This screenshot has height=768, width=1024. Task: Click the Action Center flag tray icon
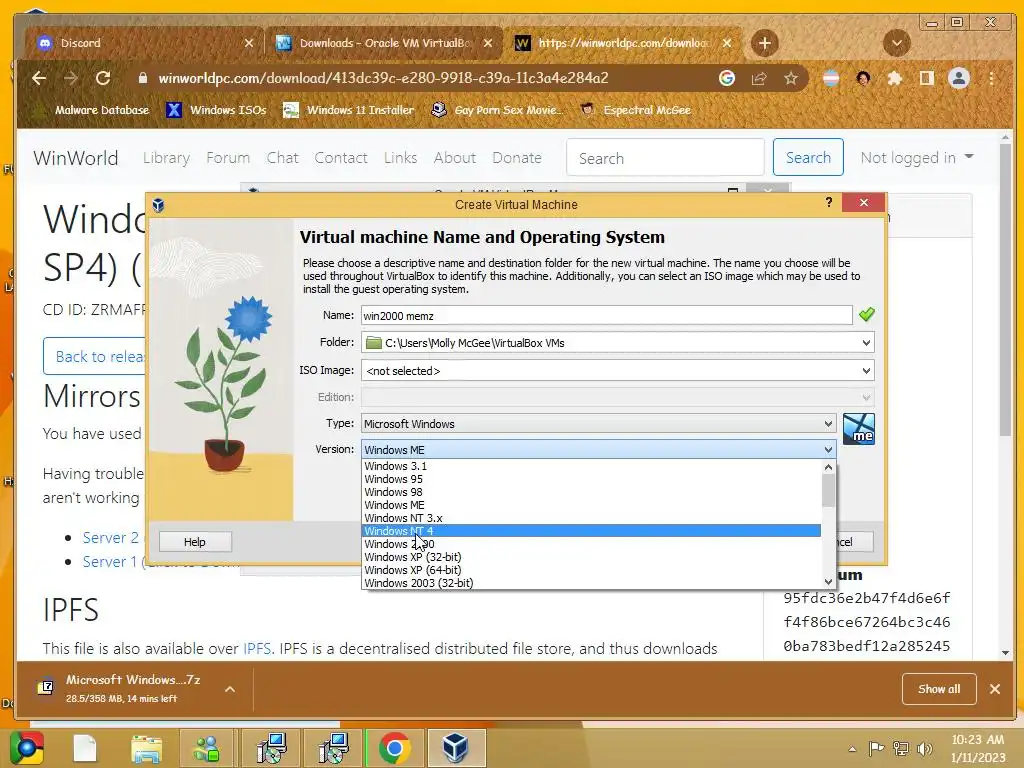pos(876,749)
